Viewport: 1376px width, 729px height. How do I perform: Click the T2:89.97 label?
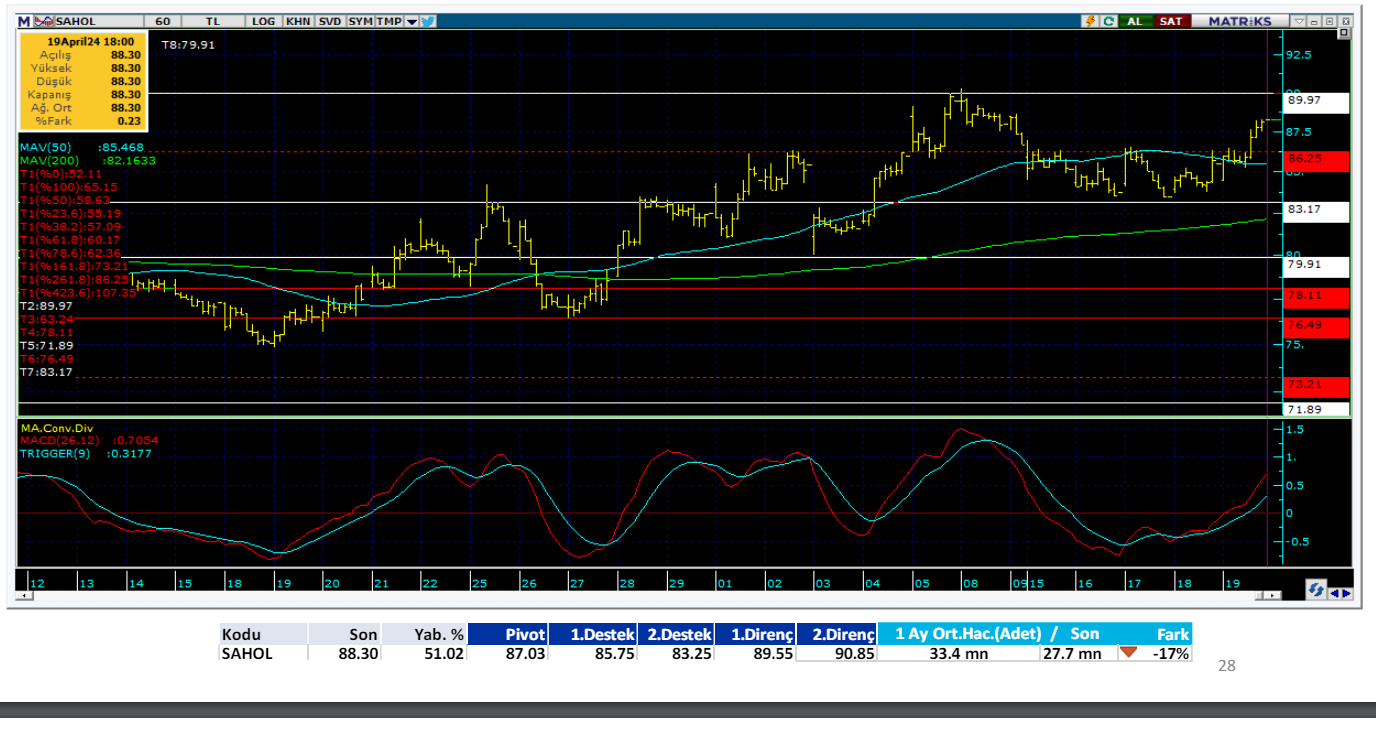tap(46, 305)
